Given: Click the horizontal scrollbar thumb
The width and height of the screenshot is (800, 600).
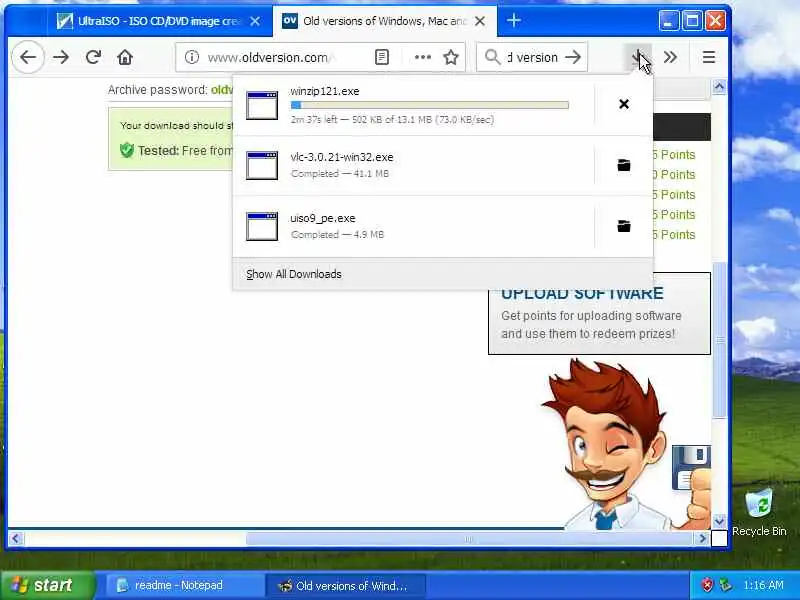Looking at the screenshot, I should pos(468,539).
